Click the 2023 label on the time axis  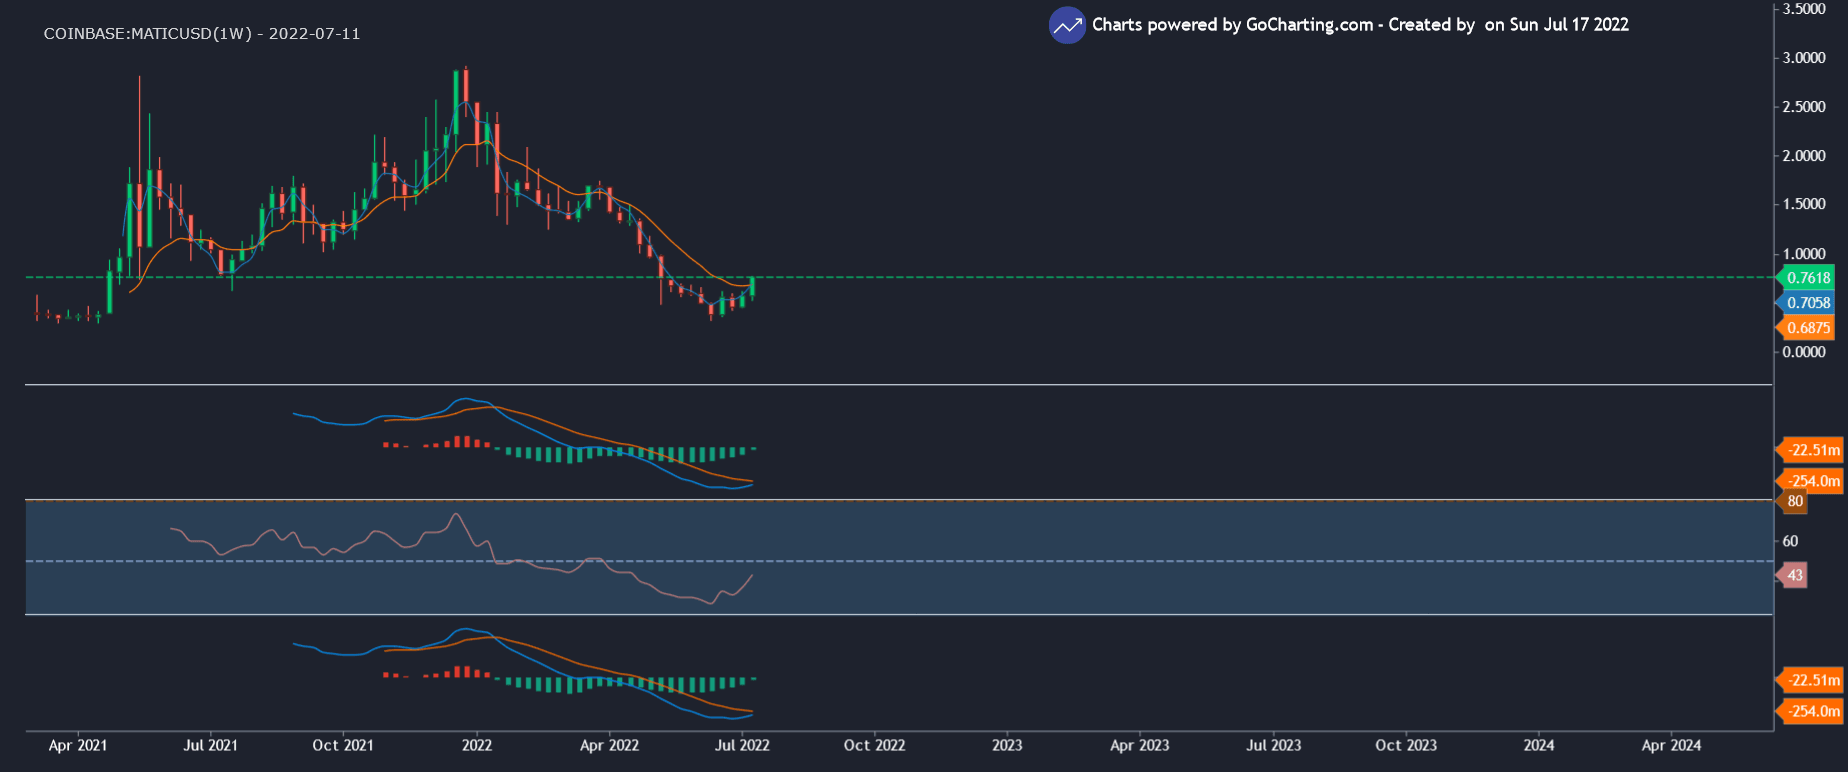pos(1007,745)
